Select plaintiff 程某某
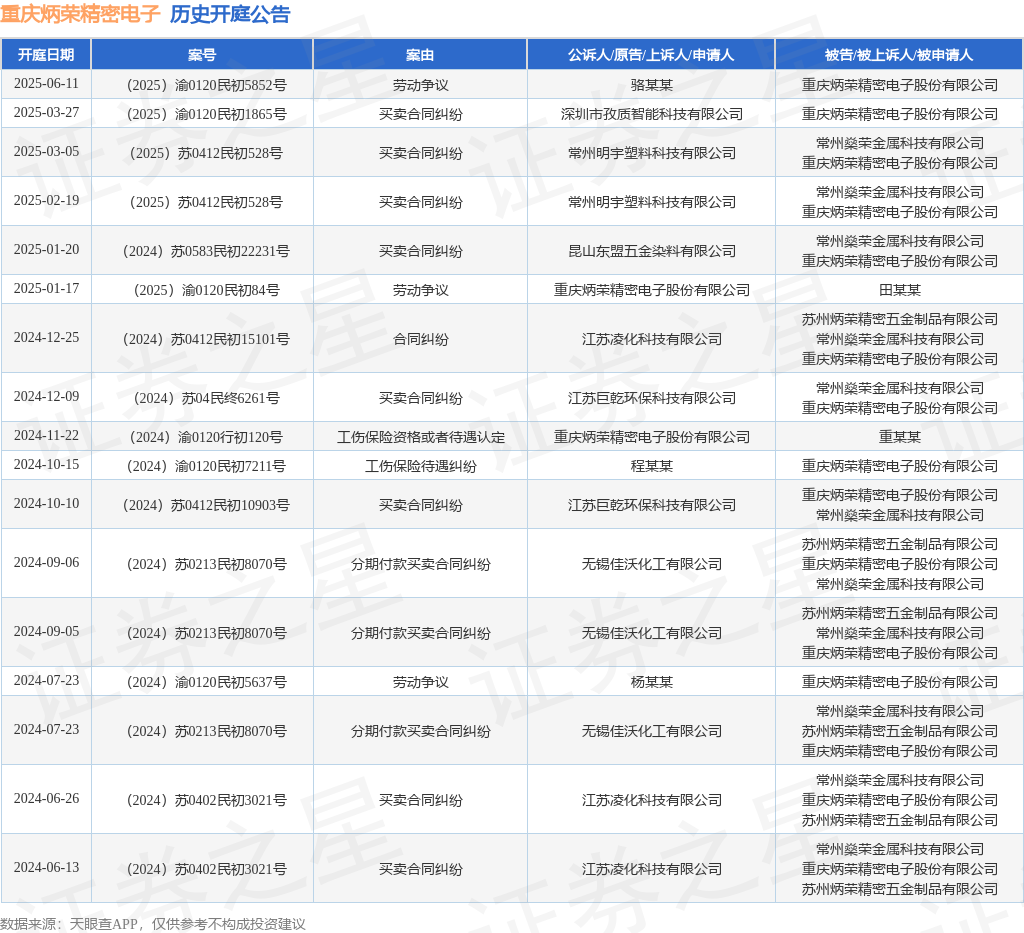The width and height of the screenshot is (1024, 933). click(651, 466)
